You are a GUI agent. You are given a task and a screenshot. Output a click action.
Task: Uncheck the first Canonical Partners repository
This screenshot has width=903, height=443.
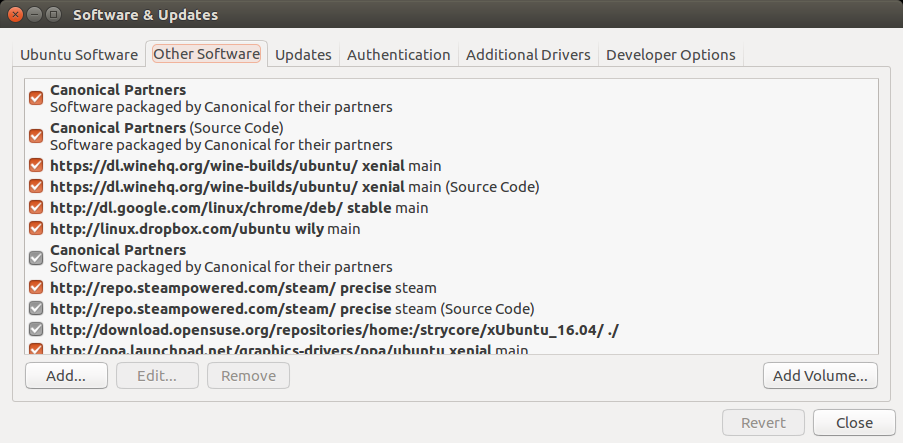36,99
